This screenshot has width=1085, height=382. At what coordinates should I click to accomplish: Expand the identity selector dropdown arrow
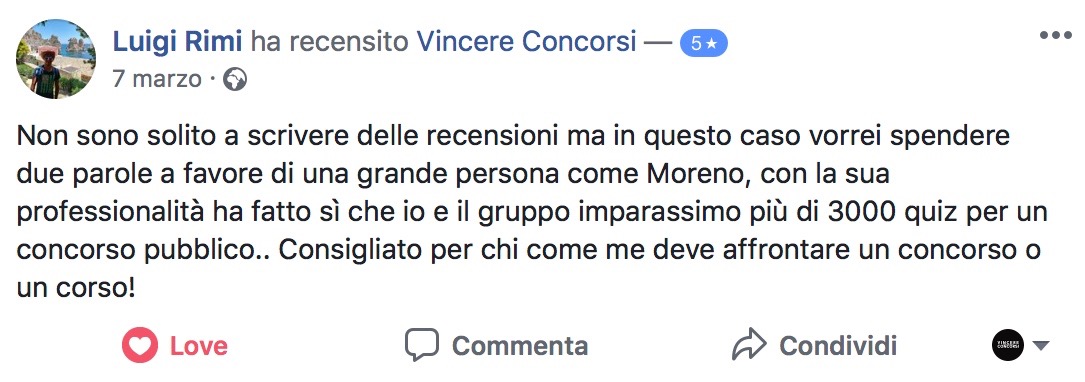pos(1041,346)
